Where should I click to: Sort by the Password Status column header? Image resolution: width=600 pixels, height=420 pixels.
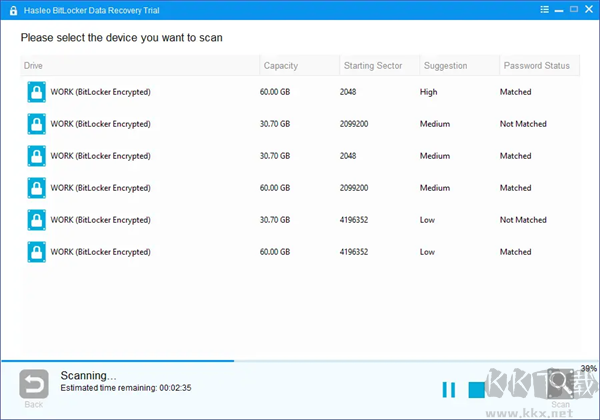[540, 65]
